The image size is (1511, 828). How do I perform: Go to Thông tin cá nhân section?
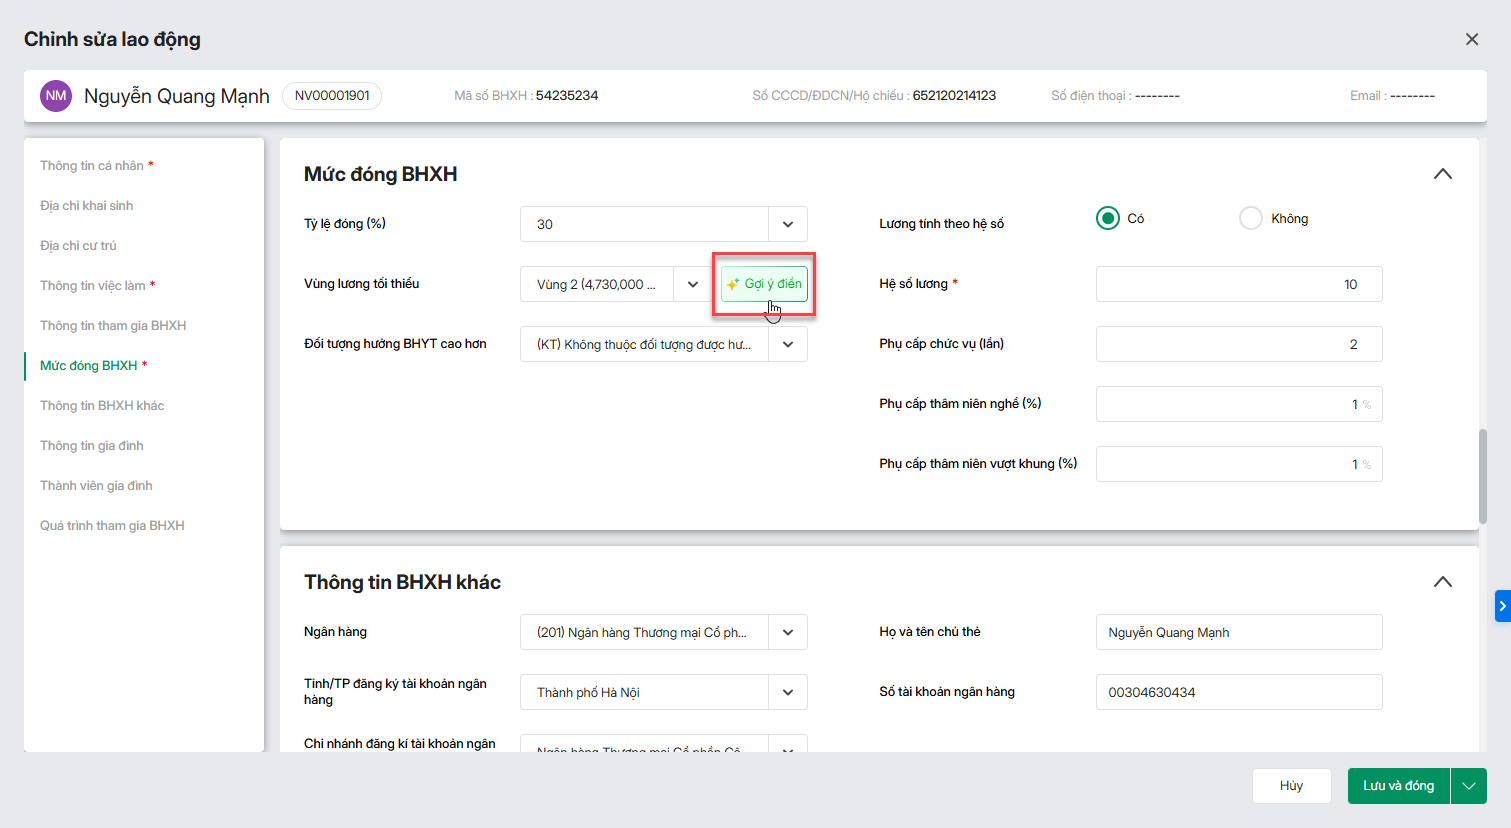92,166
